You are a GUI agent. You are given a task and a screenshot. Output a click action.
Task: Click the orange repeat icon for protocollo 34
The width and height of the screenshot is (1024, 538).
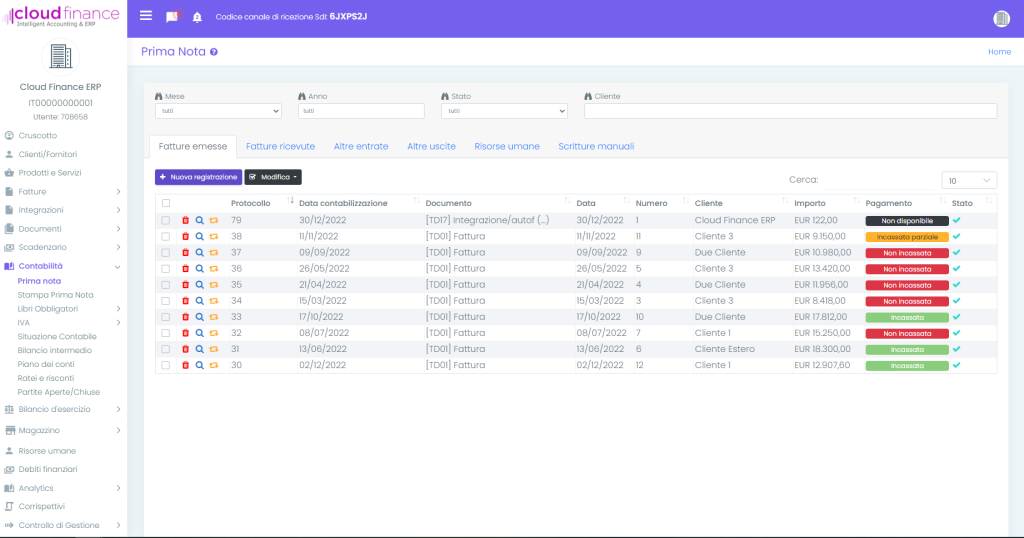click(214, 301)
